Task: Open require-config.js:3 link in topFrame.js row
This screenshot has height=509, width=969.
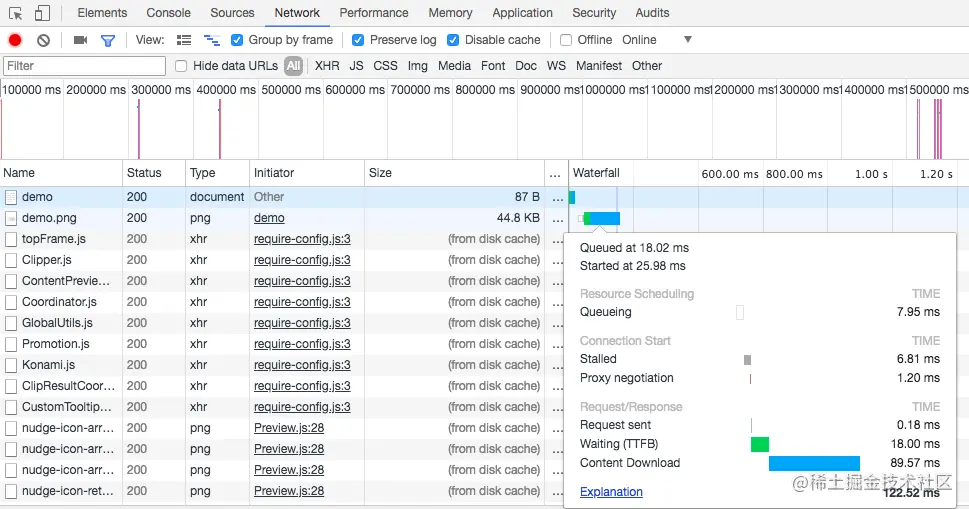Action: [302, 239]
